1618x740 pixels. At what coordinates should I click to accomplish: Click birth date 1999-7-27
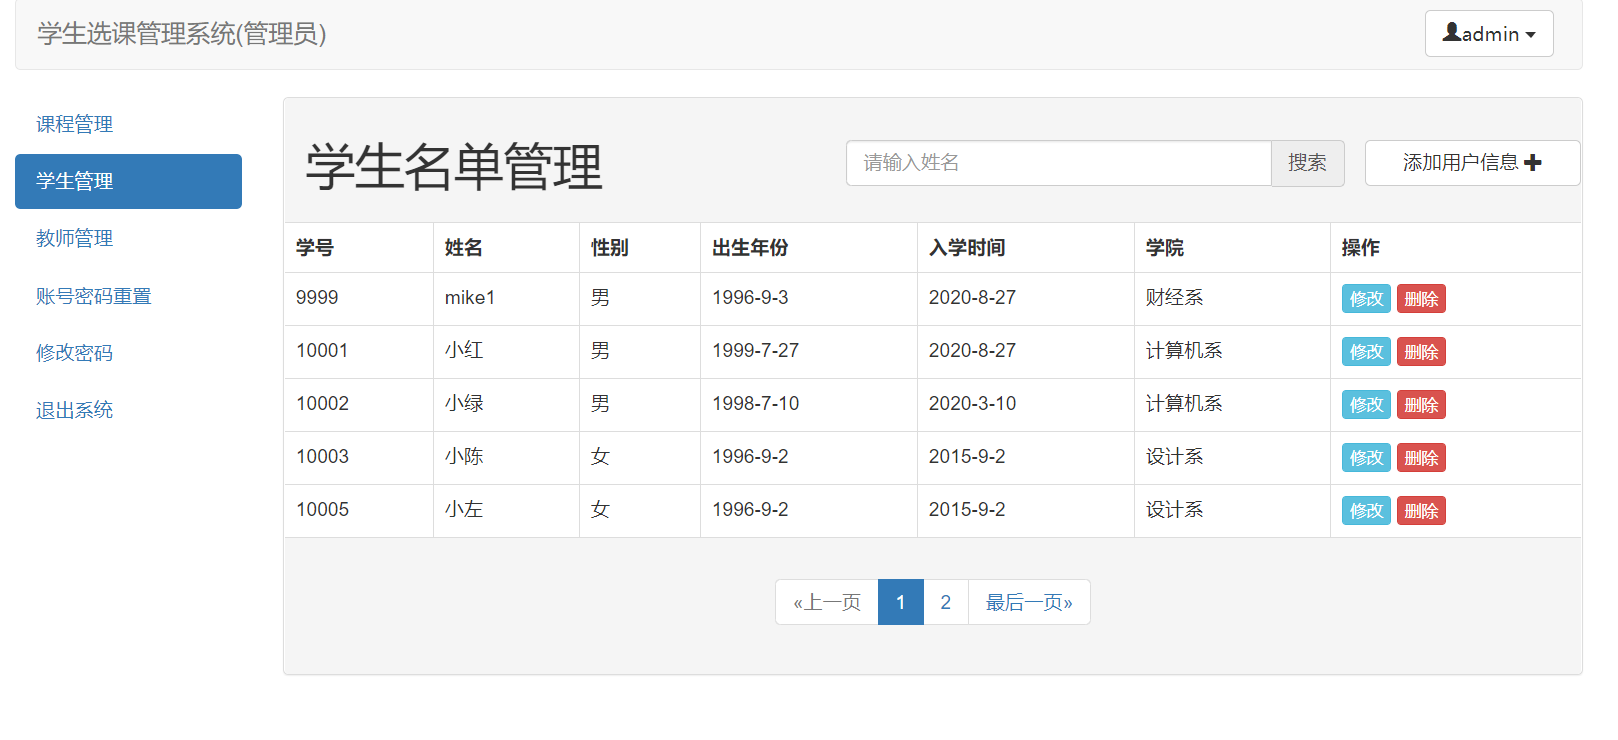(x=755, y=351)
